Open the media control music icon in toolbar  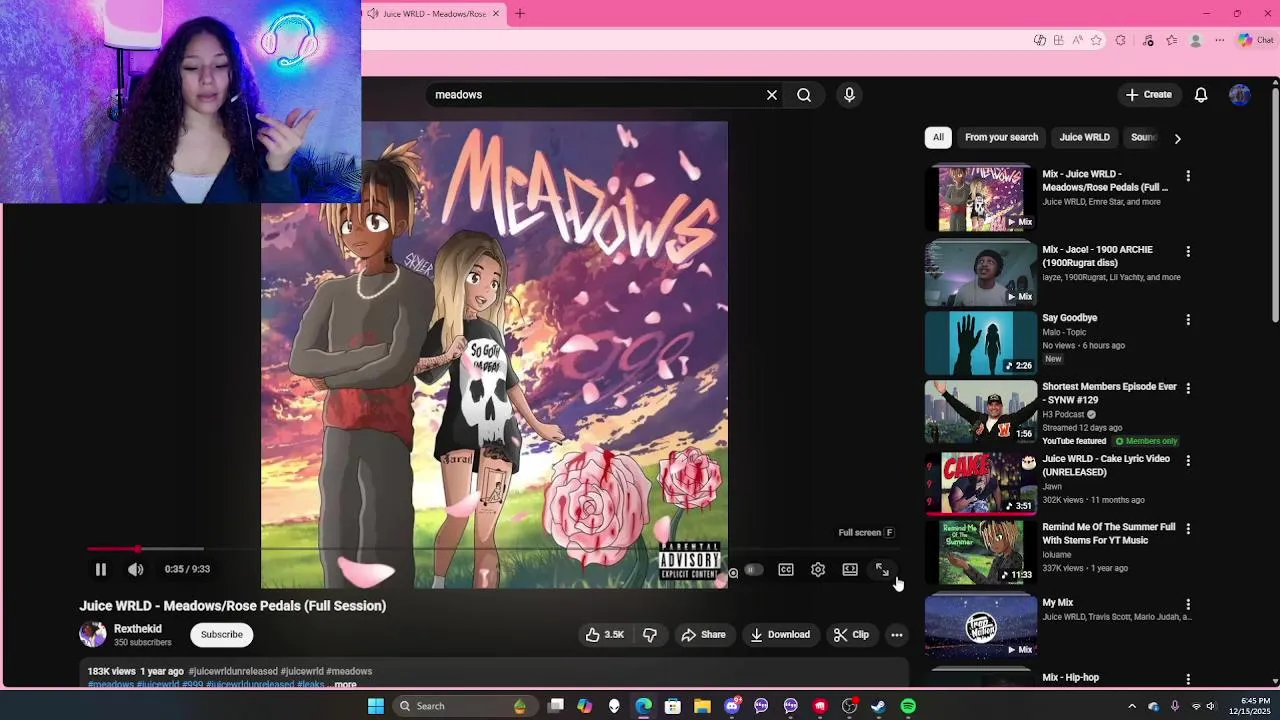(1148, 40)
